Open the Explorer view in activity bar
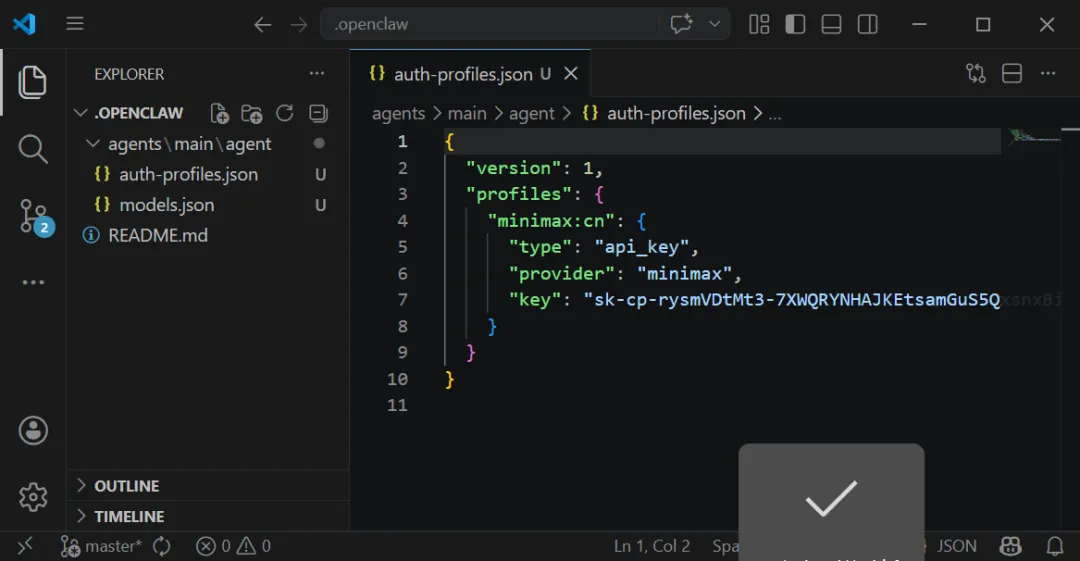 pos(32,82)
